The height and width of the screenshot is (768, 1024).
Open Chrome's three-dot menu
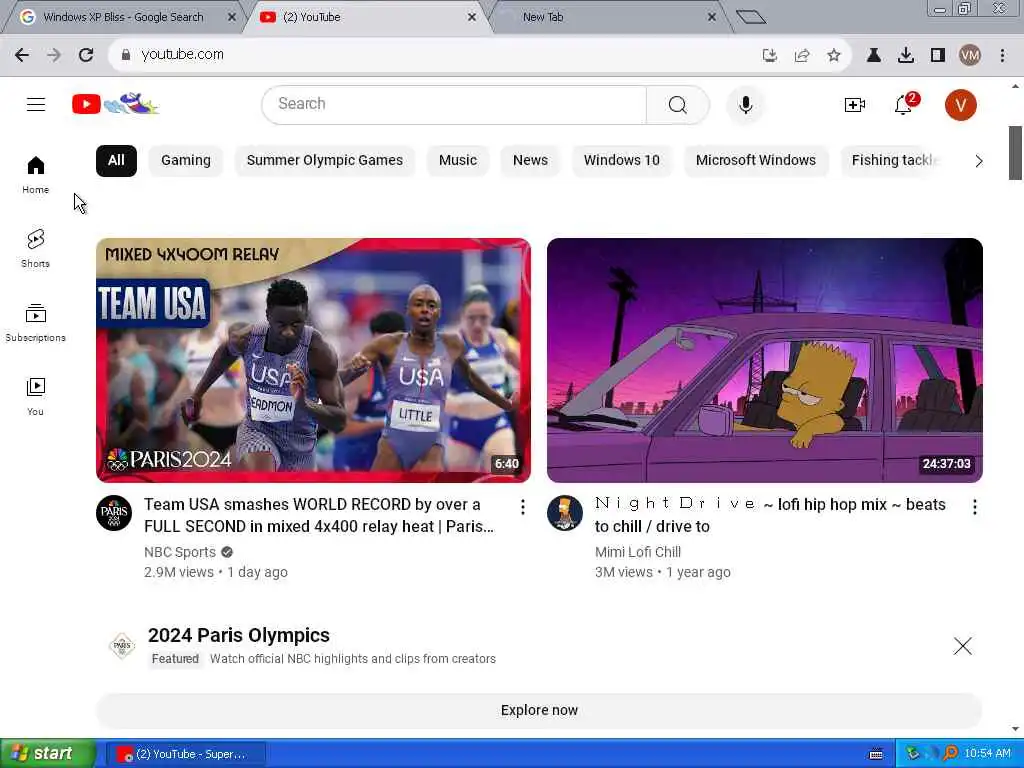click(x=1002, y=56)
